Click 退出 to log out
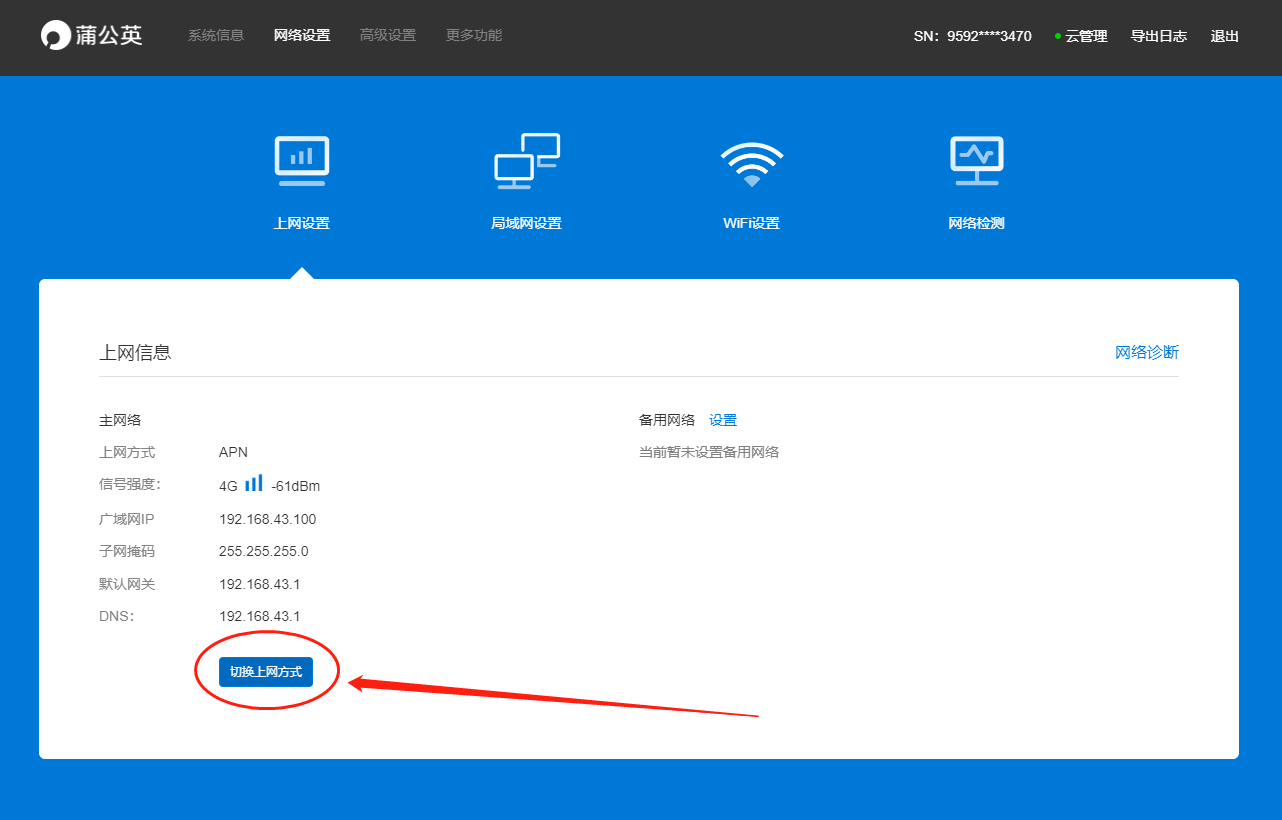The height and width of the screenshot is (820, 1282). click(x=1225, y=36)
